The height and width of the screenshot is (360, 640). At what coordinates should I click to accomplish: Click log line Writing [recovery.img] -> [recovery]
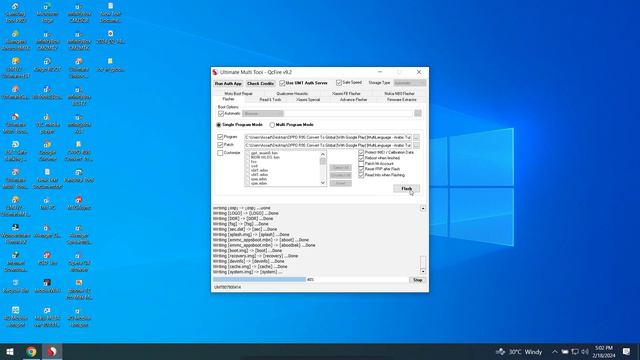[x=255, y=256]
